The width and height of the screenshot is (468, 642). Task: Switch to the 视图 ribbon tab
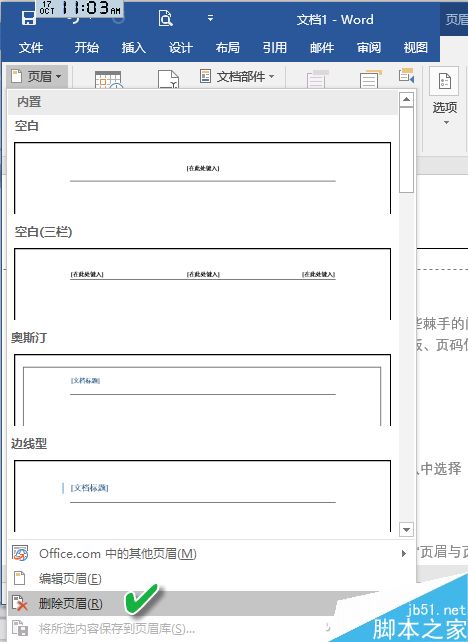[x=416, y=47]
